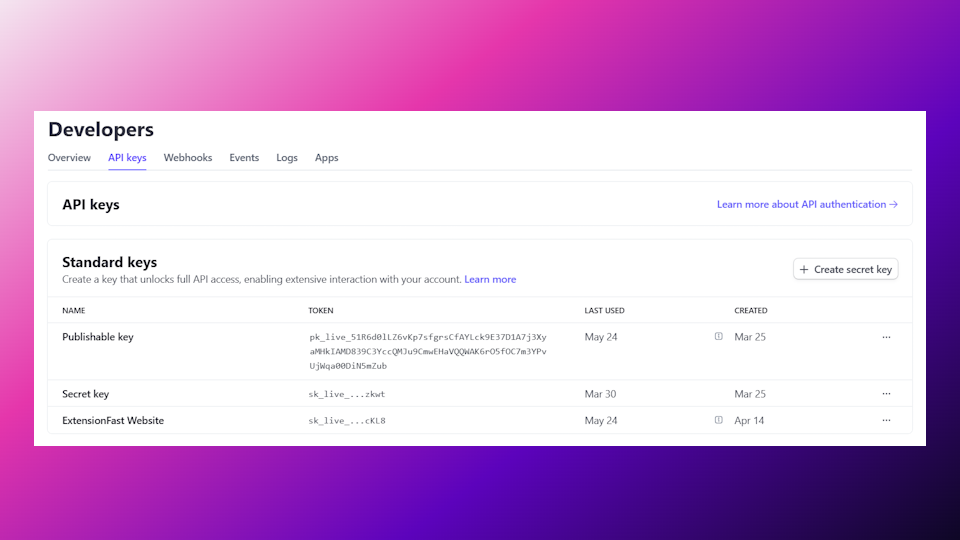Viewport: 960px width, 540px height.
Task: Select the ExtensionFast Website key name
Action: coord(113,421)
